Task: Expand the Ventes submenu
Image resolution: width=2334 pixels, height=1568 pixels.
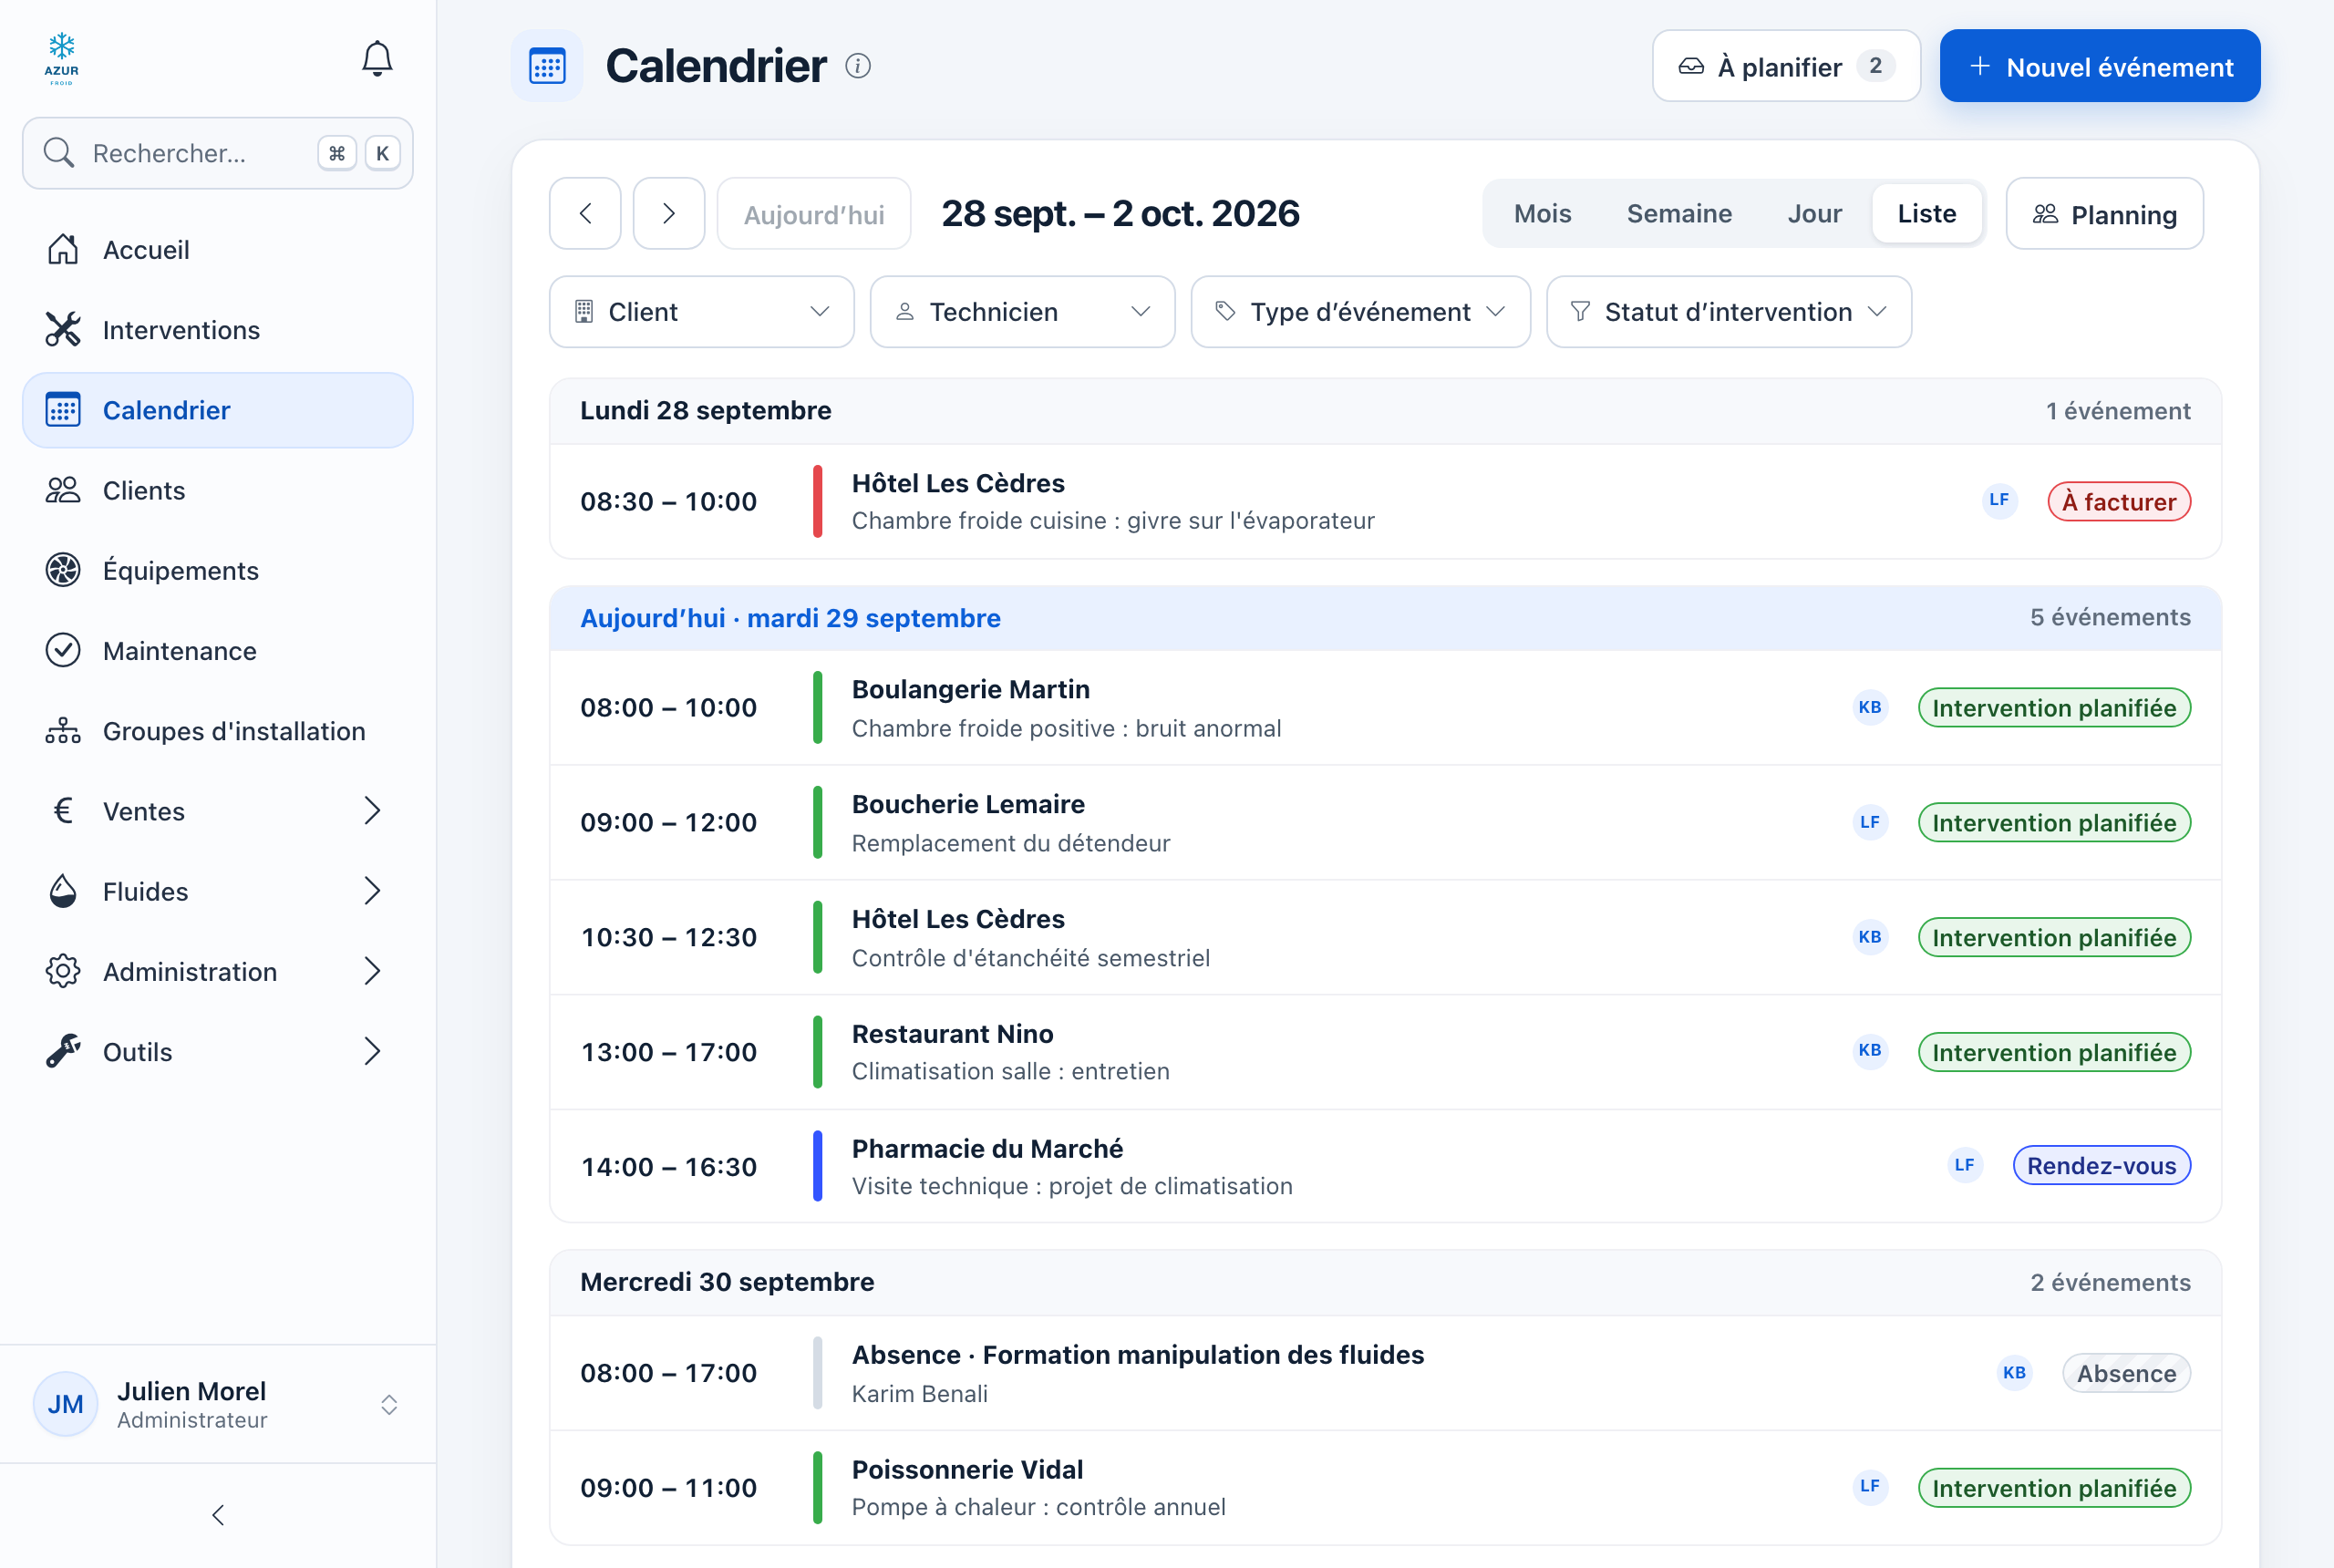Action: pos(218,811)
